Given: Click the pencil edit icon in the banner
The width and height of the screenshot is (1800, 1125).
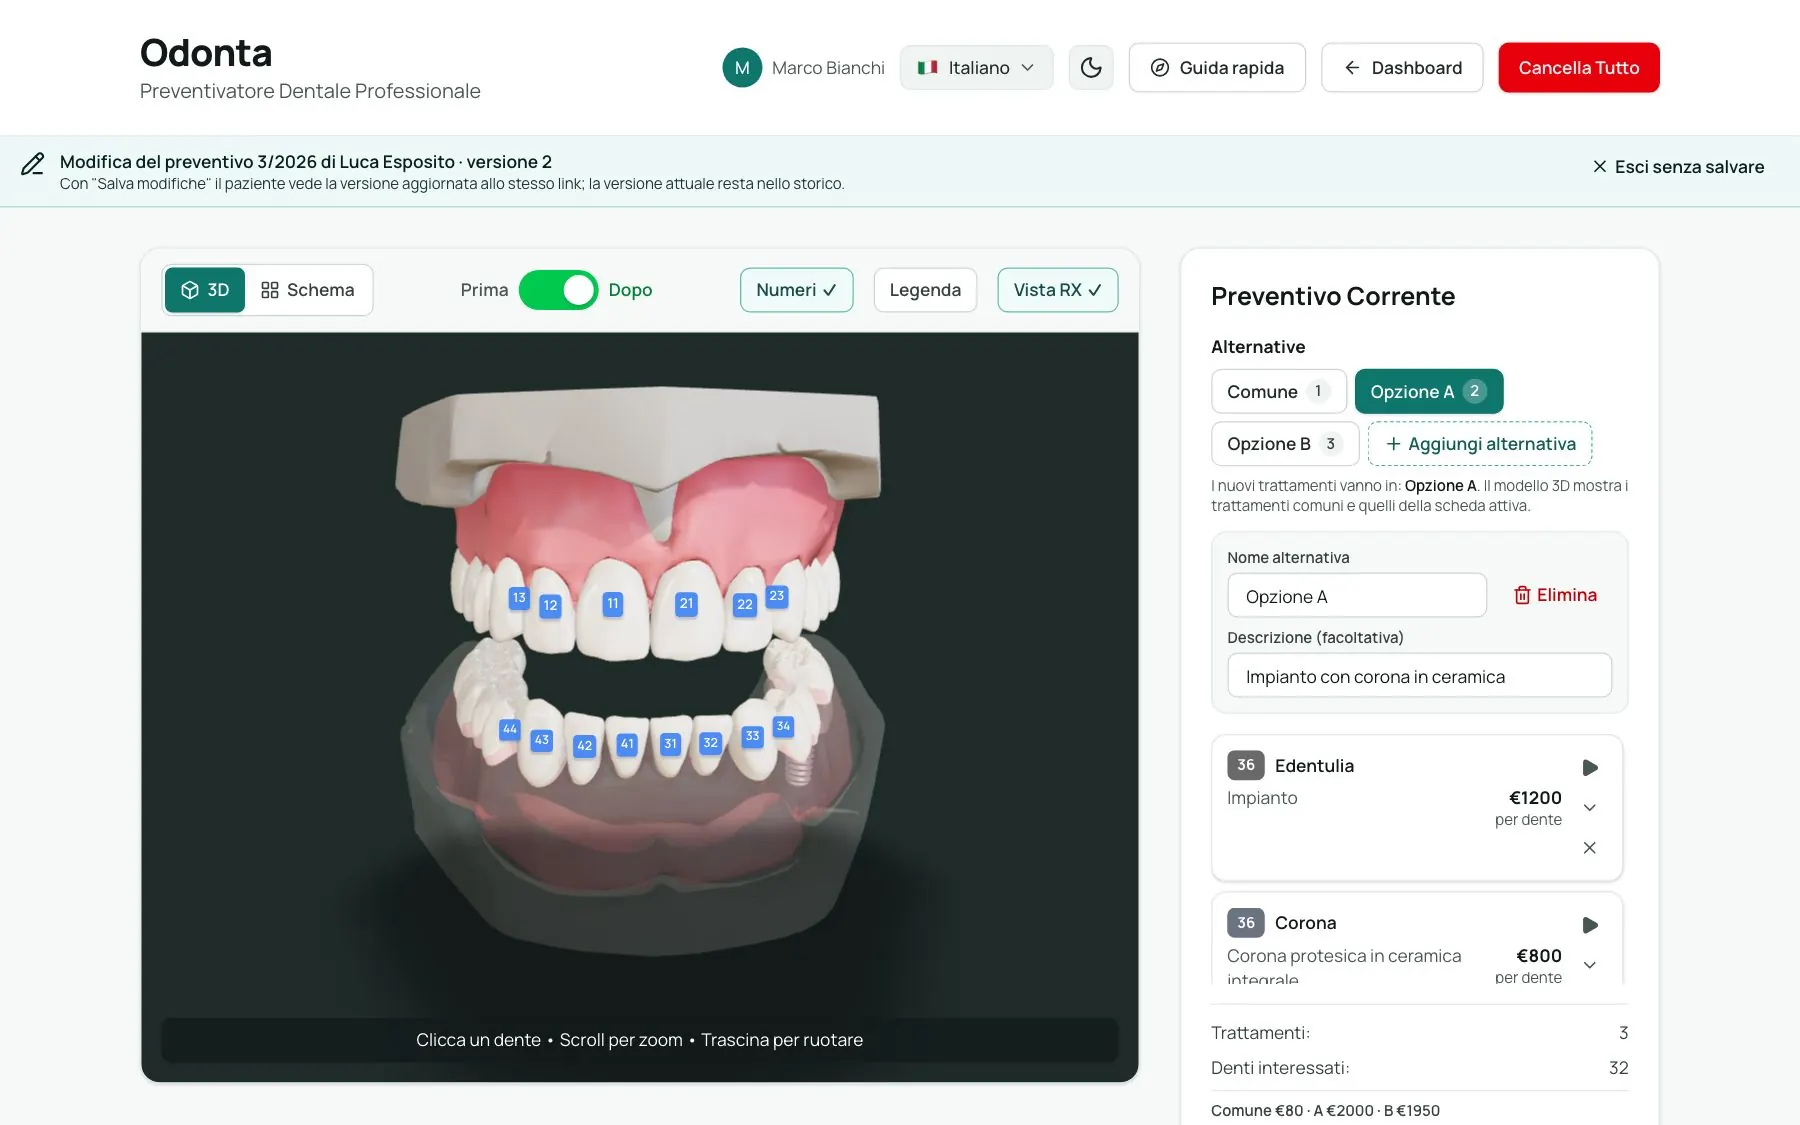Looking at the screenshot, I should click(33, 164).
